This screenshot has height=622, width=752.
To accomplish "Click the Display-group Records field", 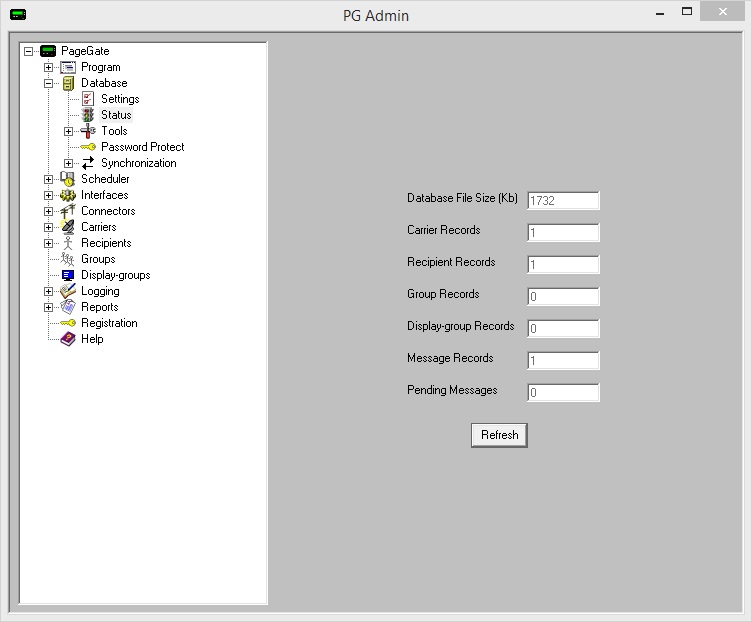I will (x=563, y=329).
